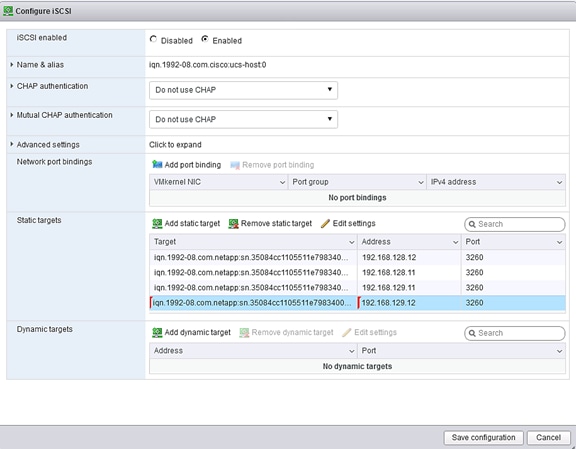Viewport: 576px width, 449px height.
Task: Select the static target 192.168.128.11 row
Action: pyautogui.click(x=357, y=273)
